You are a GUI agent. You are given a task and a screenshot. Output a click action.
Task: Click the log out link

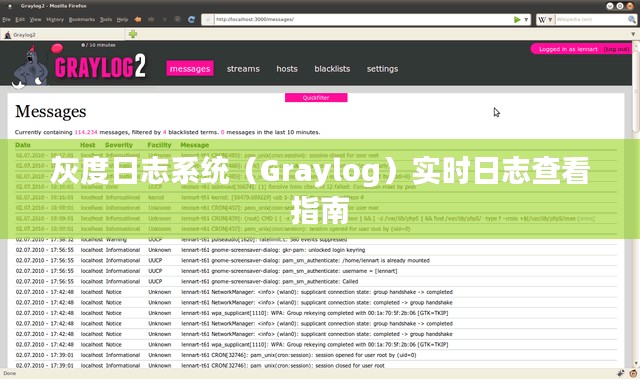[x=617, y=49]
